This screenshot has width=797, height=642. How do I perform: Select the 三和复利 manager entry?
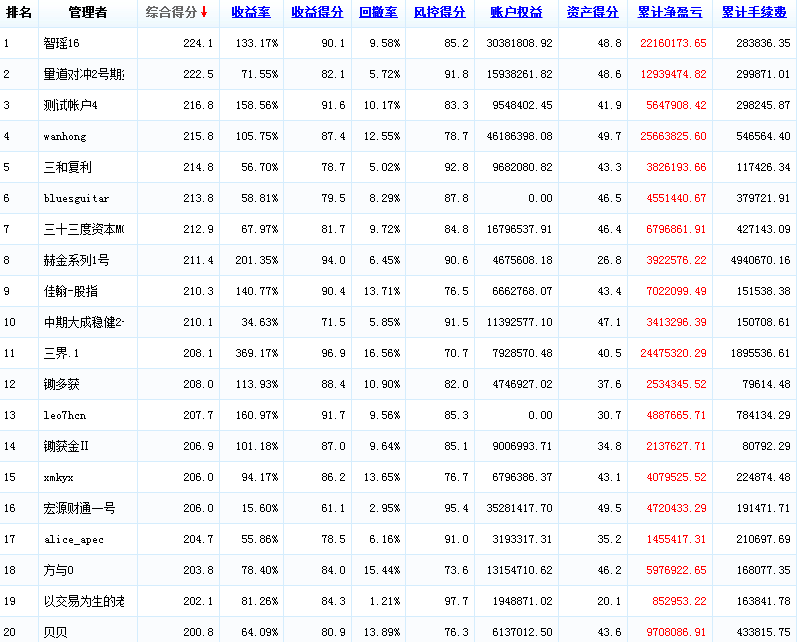(68, 167)
